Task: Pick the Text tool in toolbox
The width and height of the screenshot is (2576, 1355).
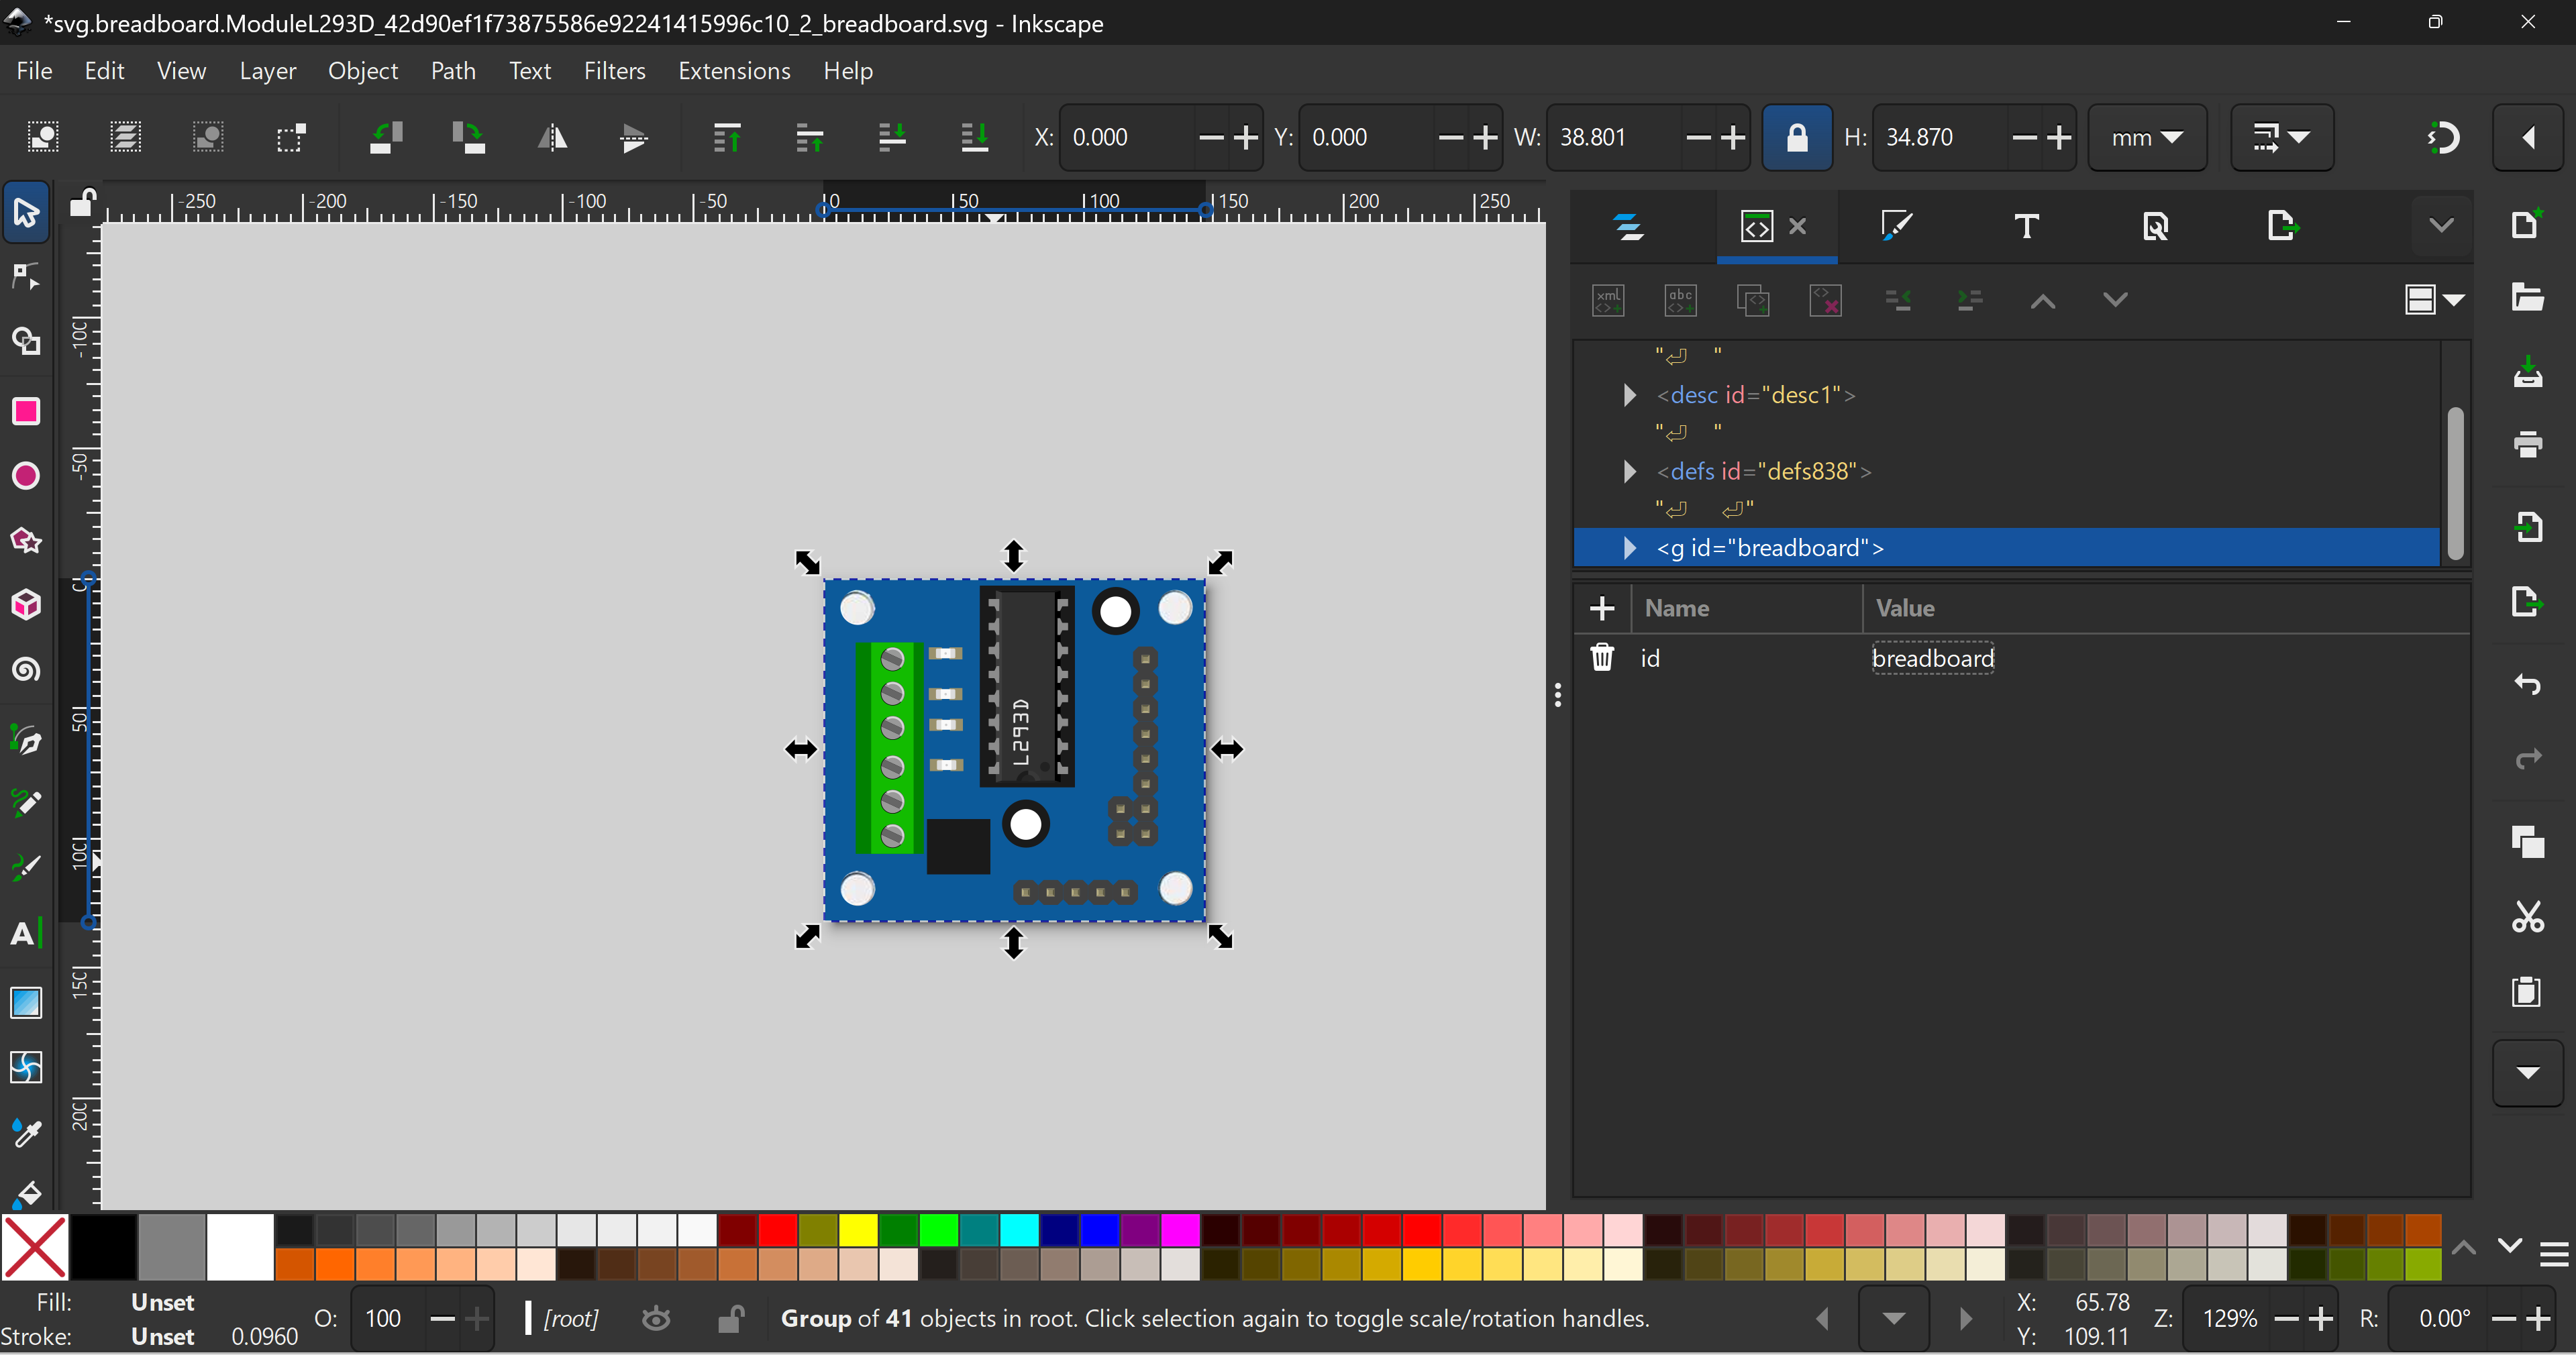Action: pyautogui.click(x=26, y=934)
